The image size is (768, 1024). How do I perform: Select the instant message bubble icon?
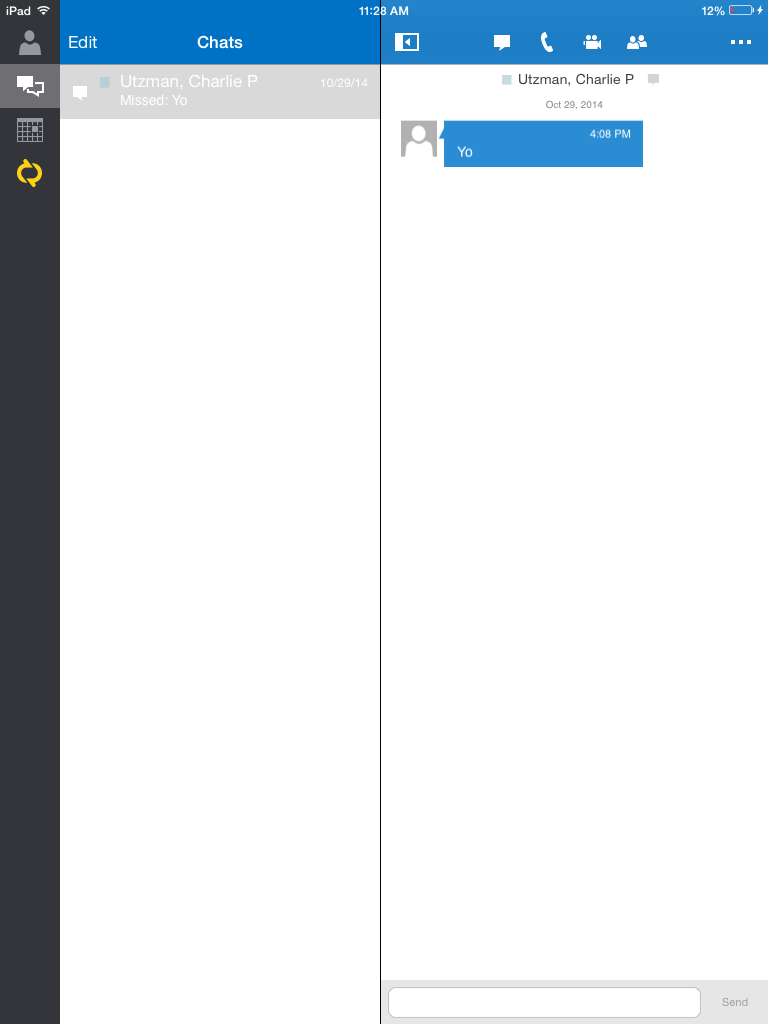(502, 42)
